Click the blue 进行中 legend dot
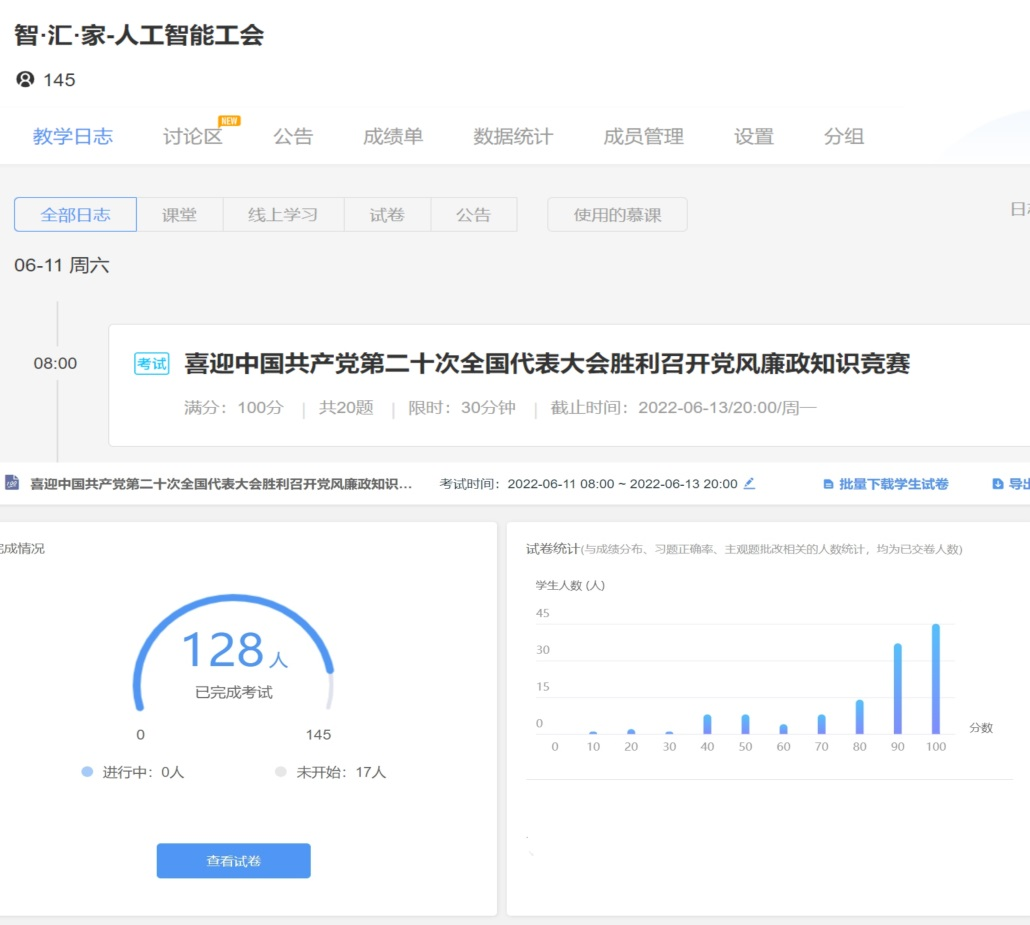1030x925 pixels. click(87, 772)
